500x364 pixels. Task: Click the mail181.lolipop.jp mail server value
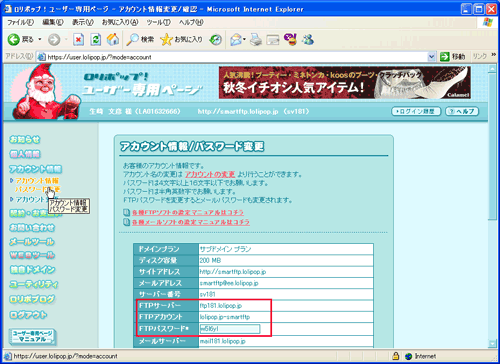[x=223, y=341]
